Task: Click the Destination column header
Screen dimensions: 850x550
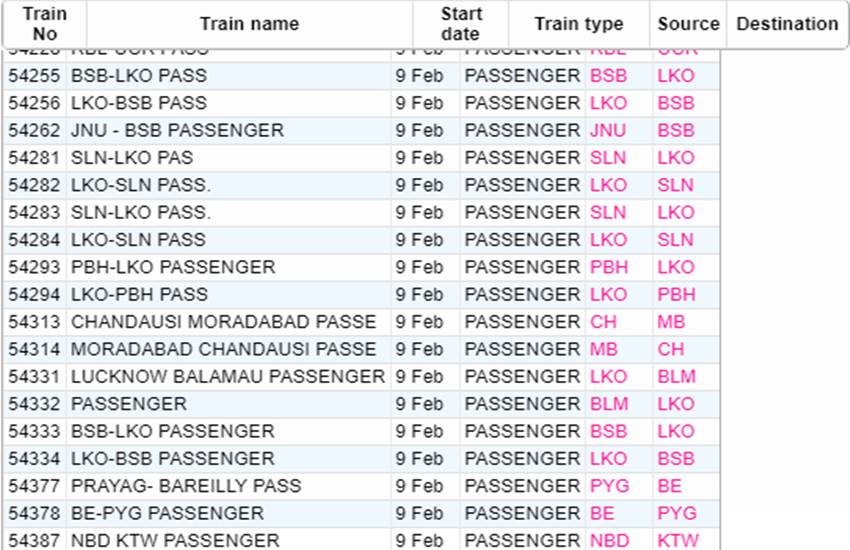Action: click(x=787, y=24)
